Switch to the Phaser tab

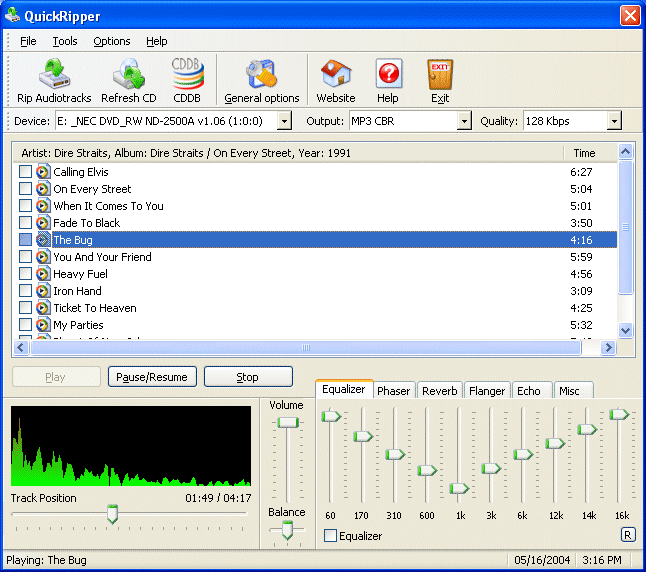click(x=393, y=391)
